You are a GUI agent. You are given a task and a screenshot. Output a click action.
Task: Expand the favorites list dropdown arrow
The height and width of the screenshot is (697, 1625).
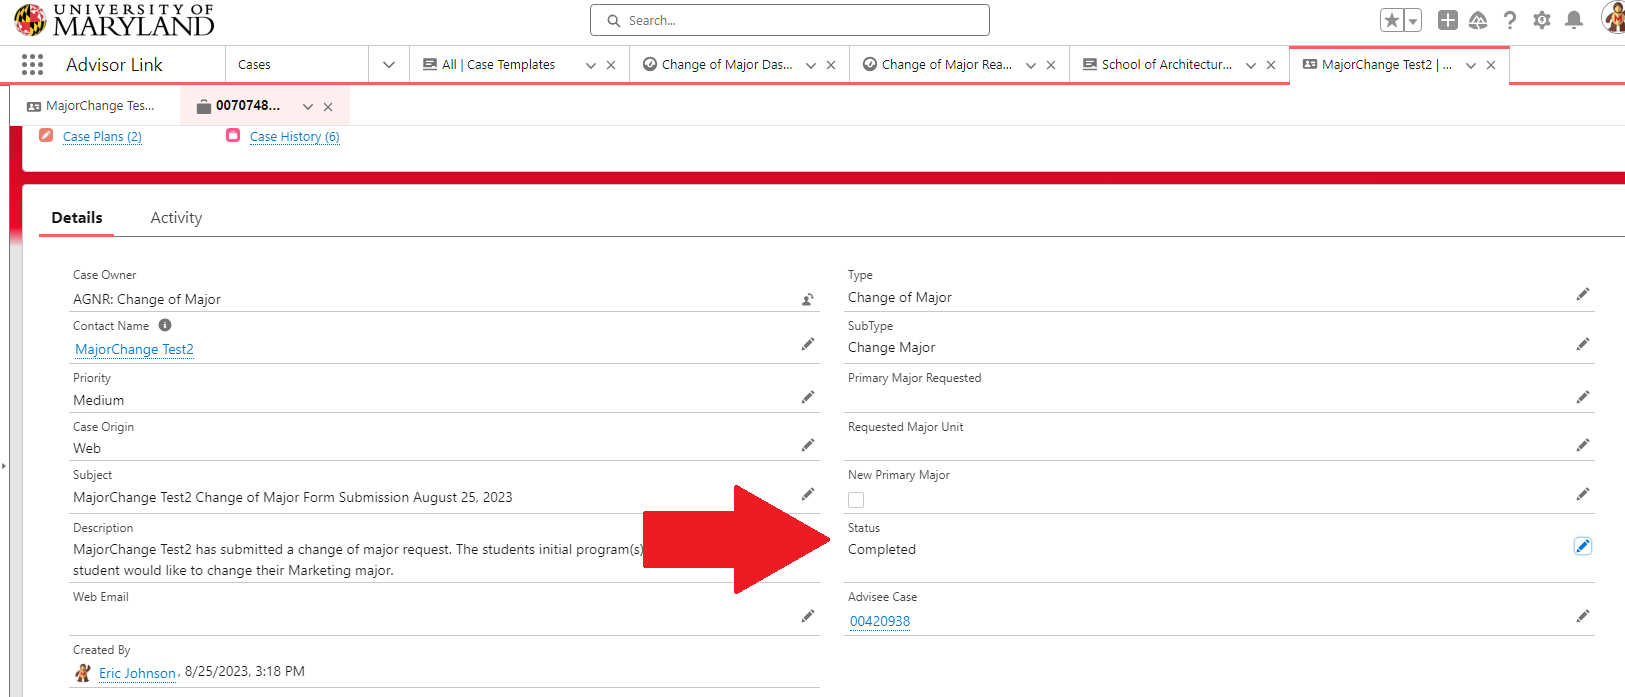(x=1413, y=20)
